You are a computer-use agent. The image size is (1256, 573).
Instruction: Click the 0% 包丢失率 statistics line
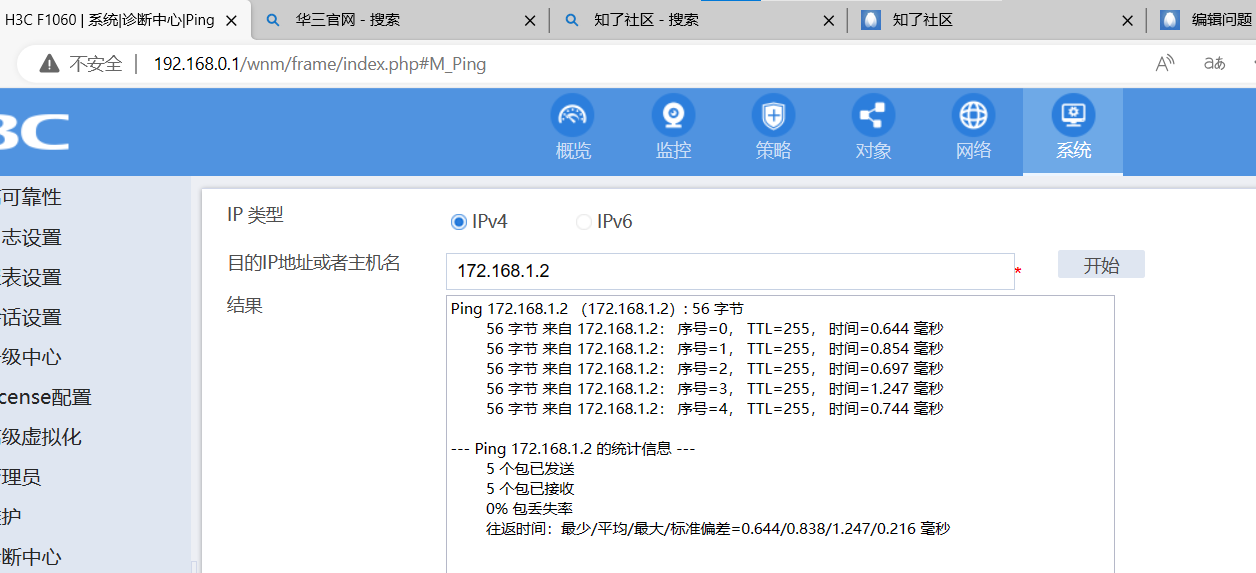[530, 508]
